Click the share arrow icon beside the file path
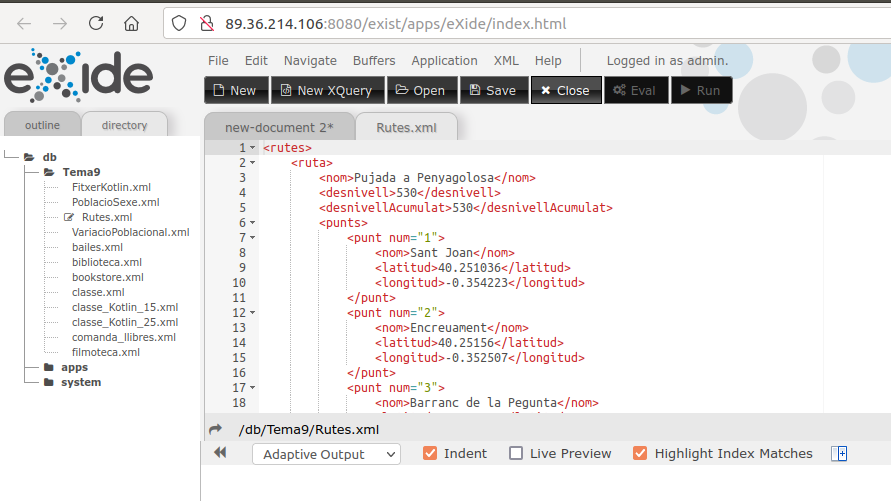The height and width of the screenshot is (501, 891). (x=215, y=429)
